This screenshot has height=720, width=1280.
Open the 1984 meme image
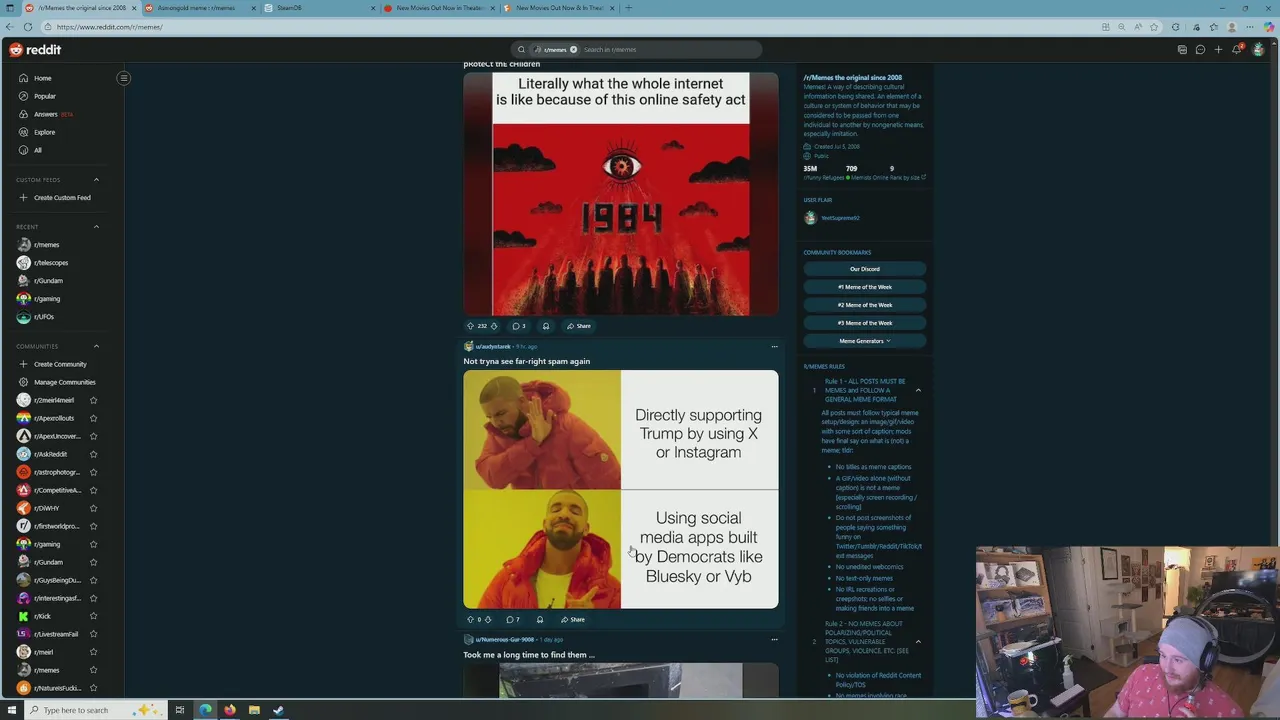point(621,194)
